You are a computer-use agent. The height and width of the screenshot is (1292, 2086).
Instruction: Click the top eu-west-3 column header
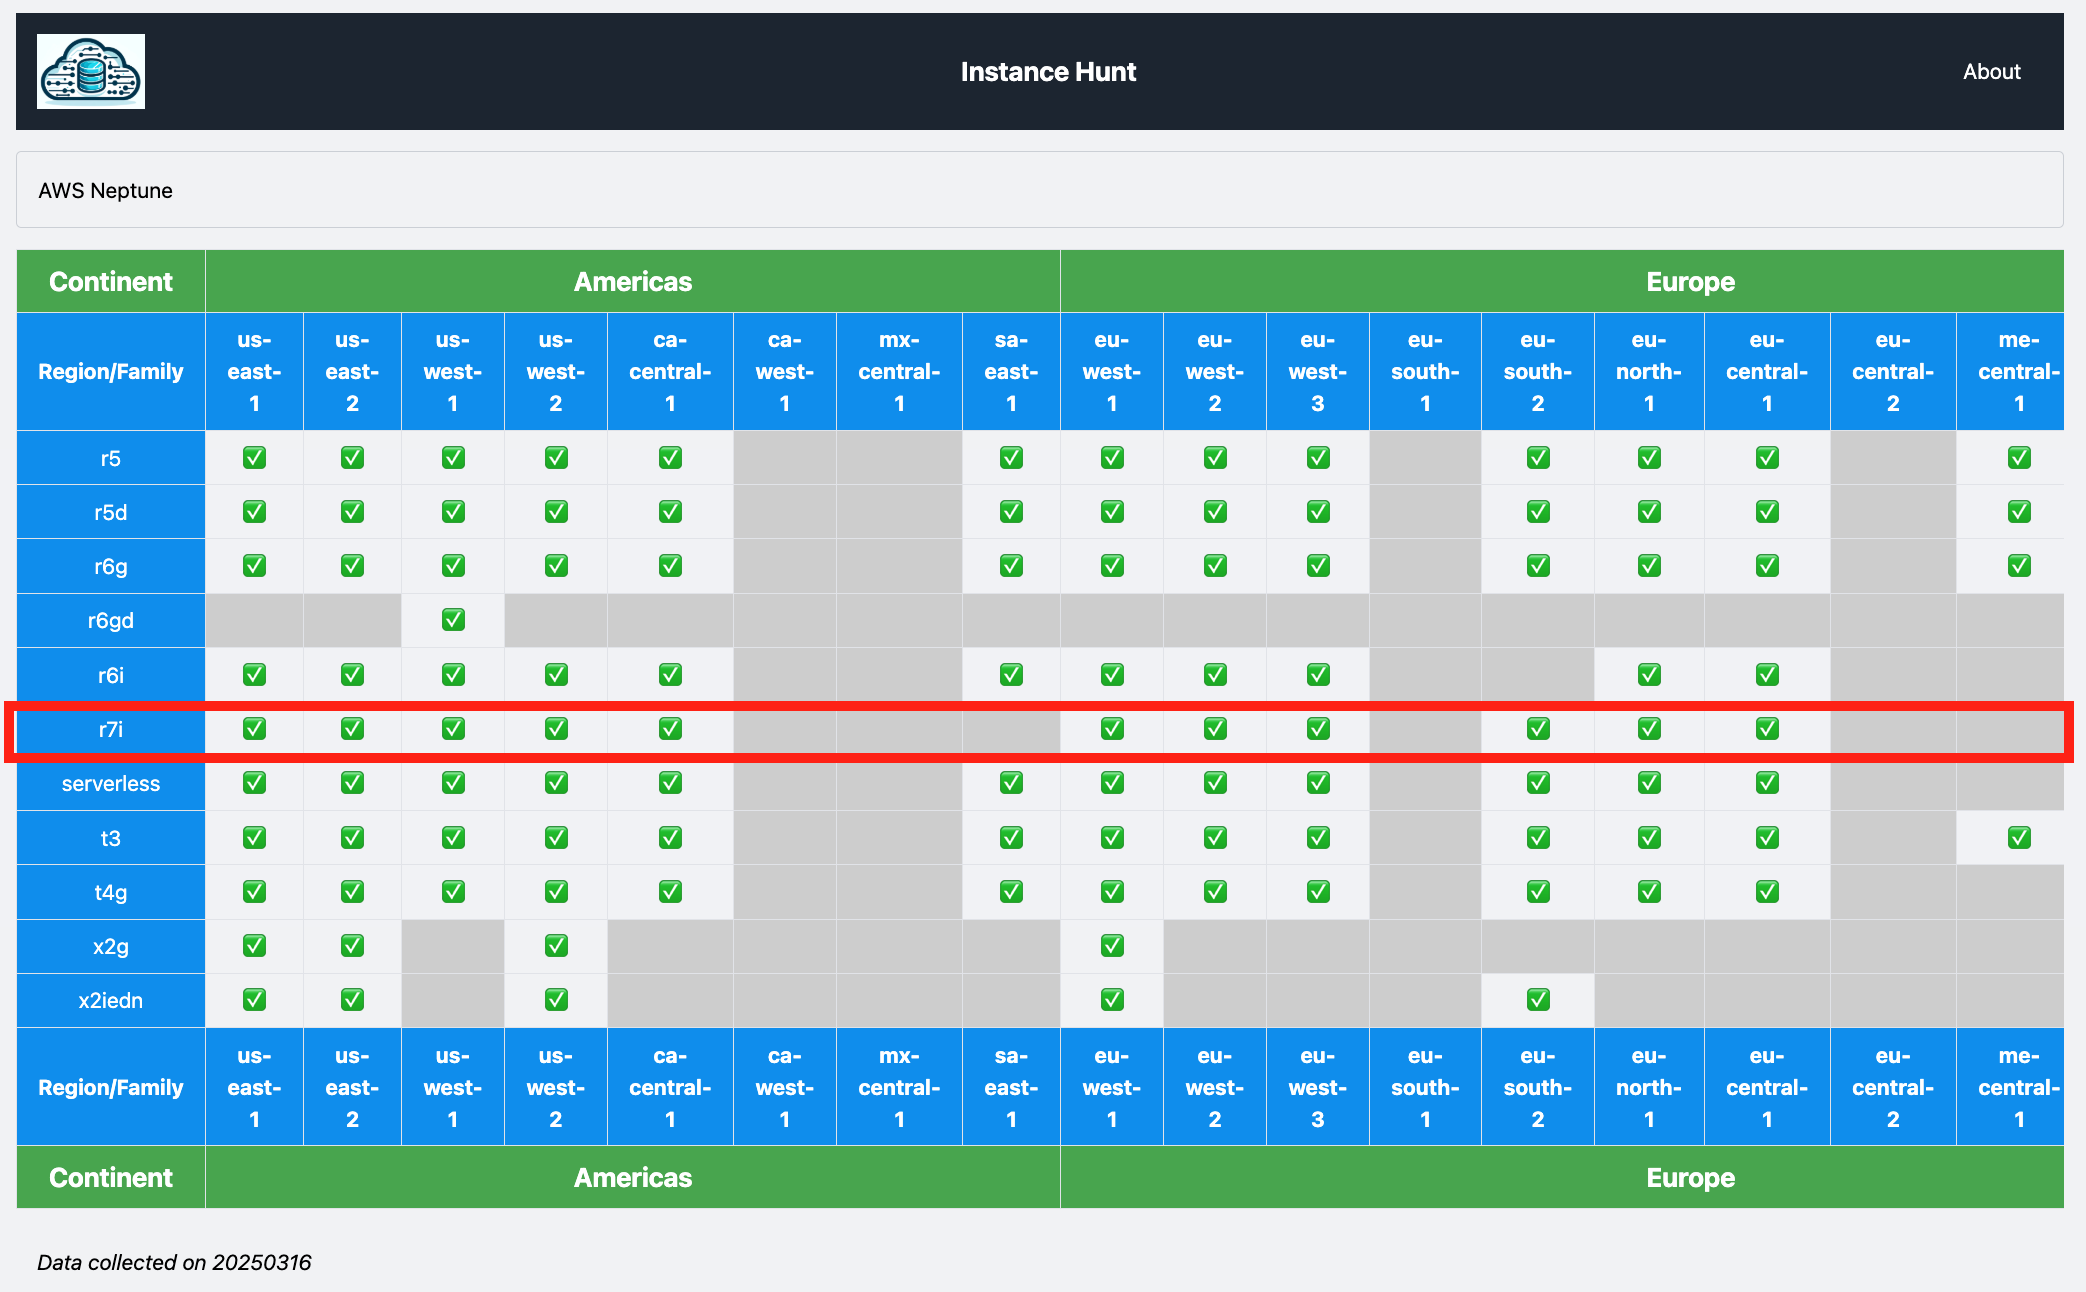click(x=1318, y=371)
